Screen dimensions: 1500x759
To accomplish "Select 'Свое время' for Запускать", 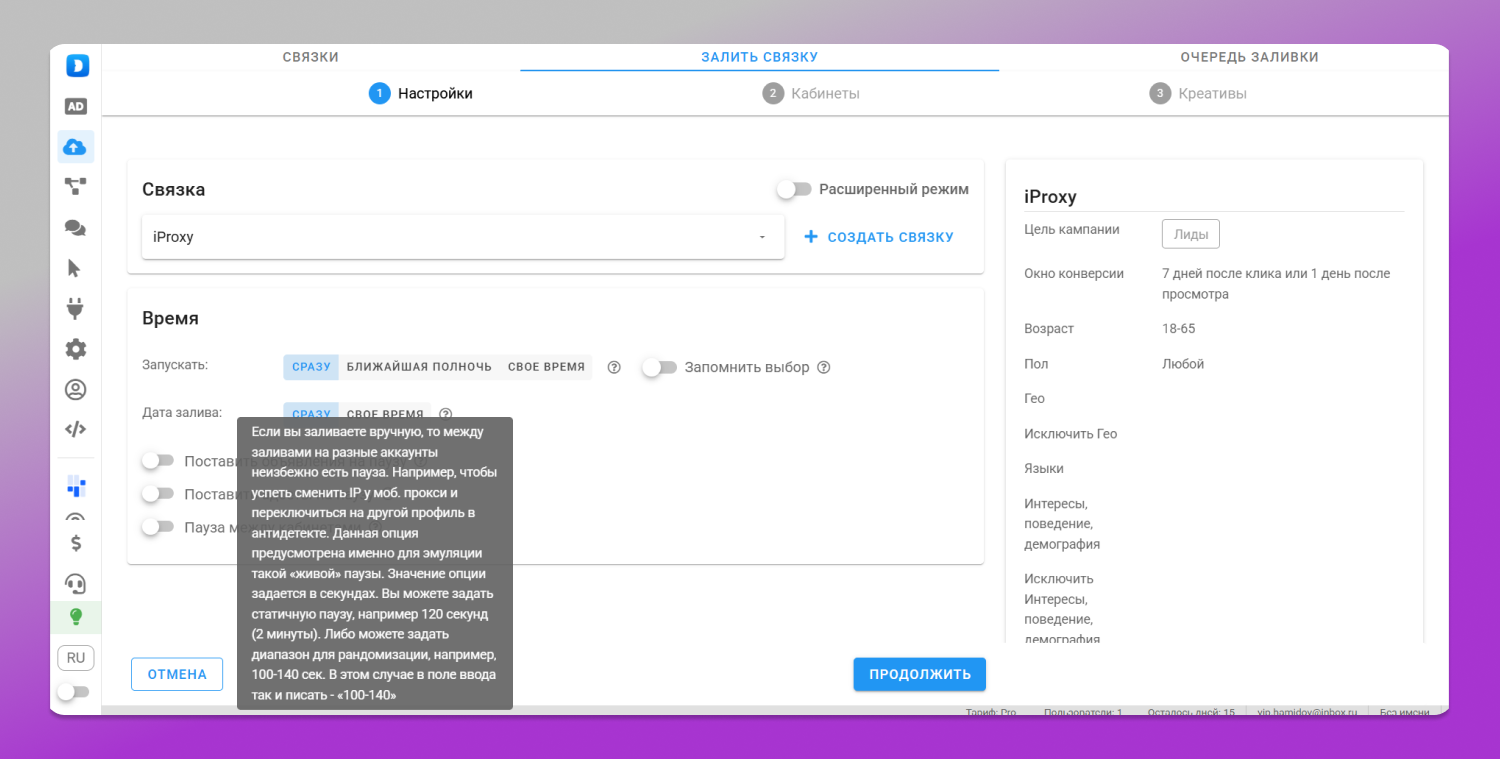I will pos(546,367).
